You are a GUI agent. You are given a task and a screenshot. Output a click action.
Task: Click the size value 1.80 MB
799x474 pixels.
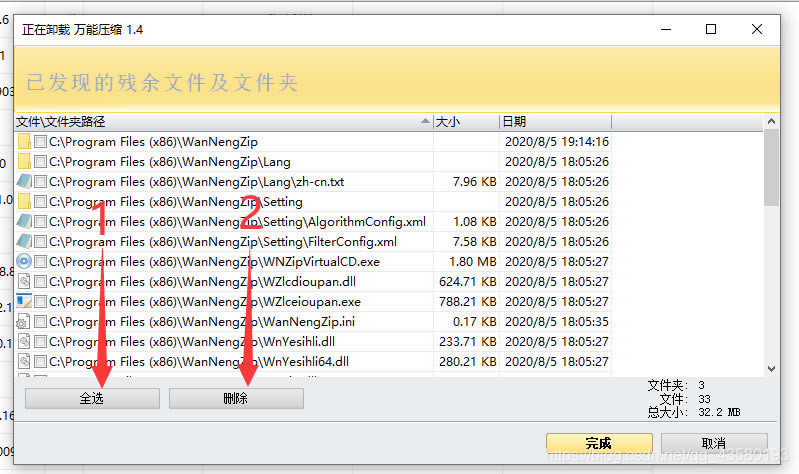472,262
